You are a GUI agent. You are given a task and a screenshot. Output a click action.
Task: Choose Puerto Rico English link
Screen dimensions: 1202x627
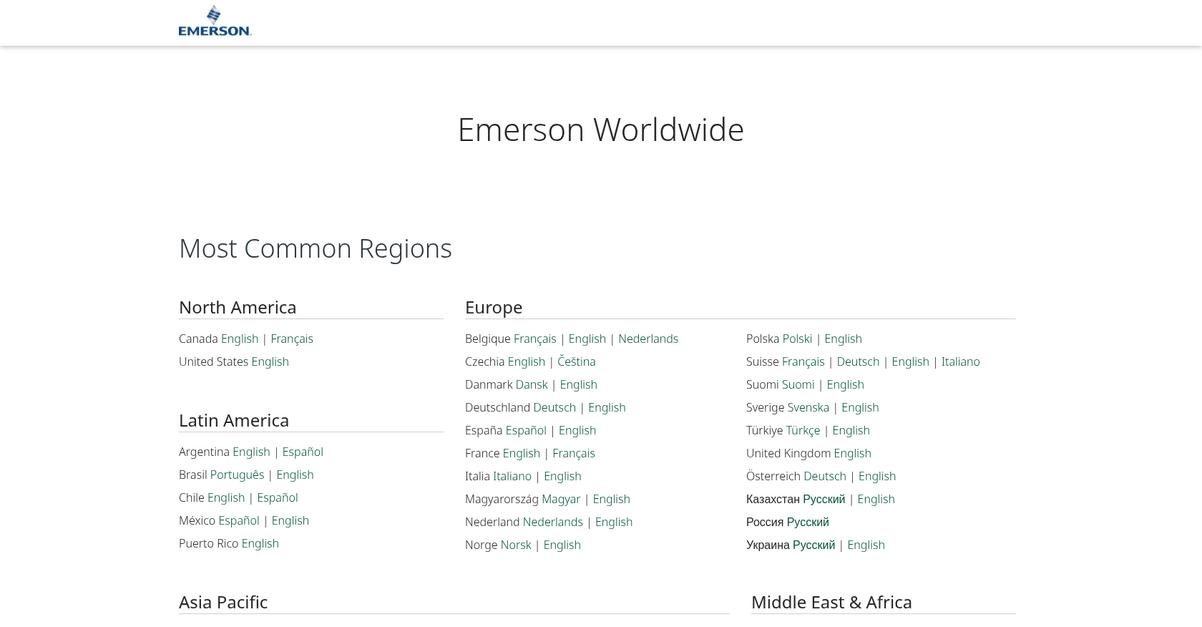260,544
